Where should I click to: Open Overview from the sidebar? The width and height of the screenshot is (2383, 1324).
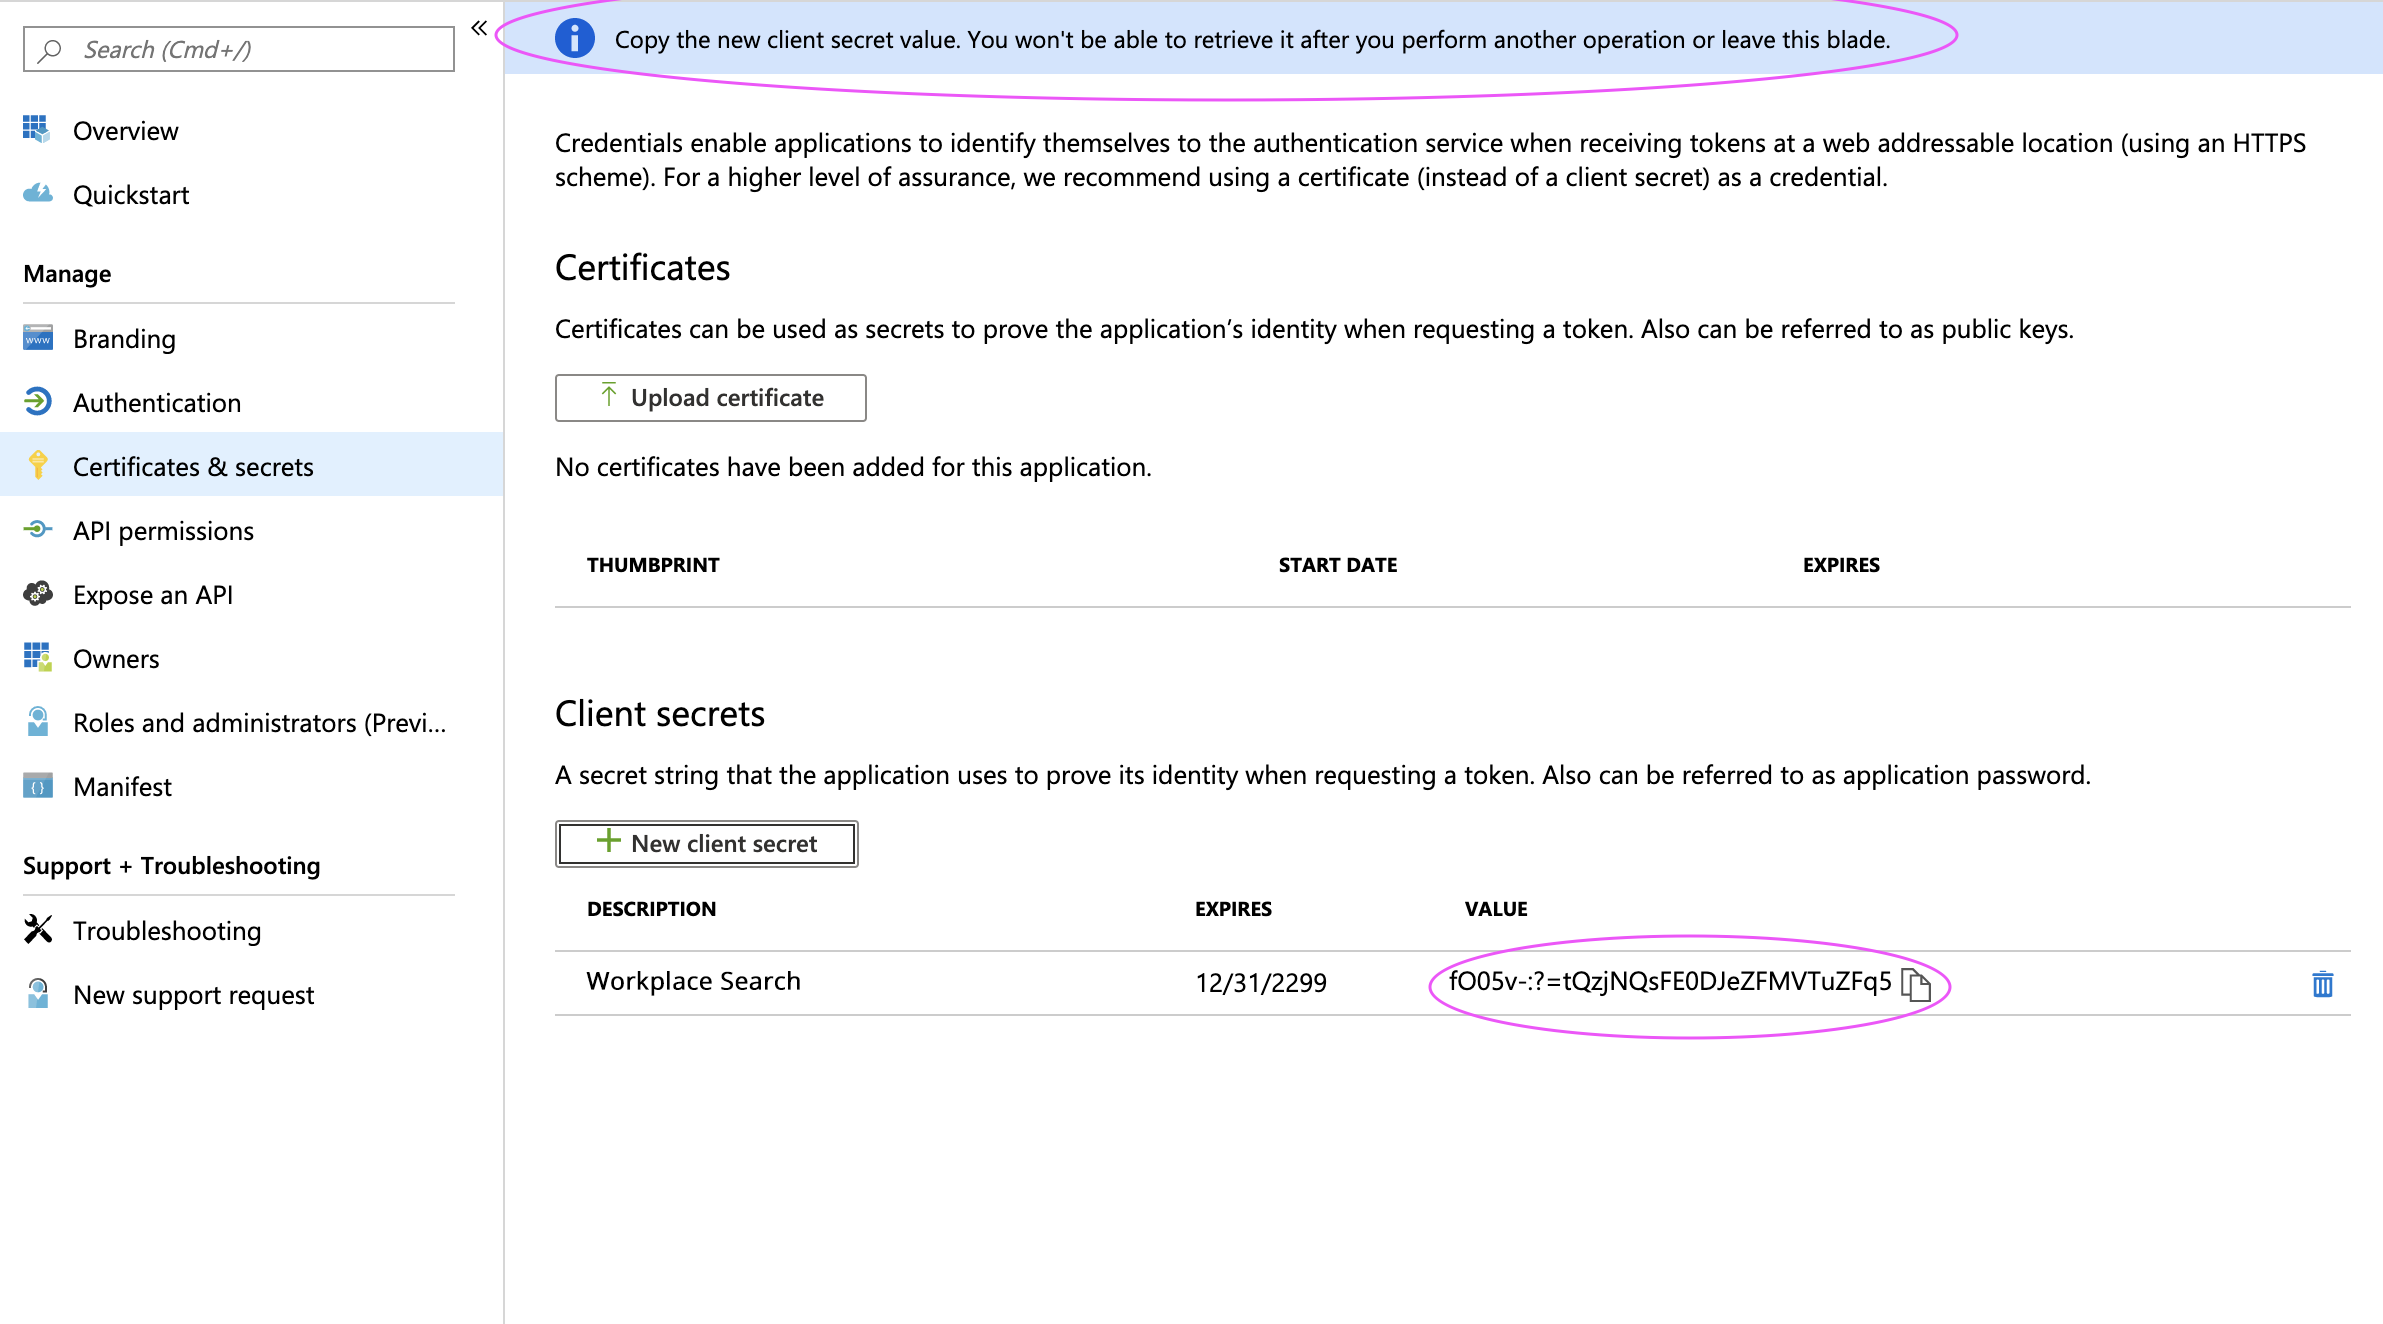pyautogui.click(x=125, y=131)
